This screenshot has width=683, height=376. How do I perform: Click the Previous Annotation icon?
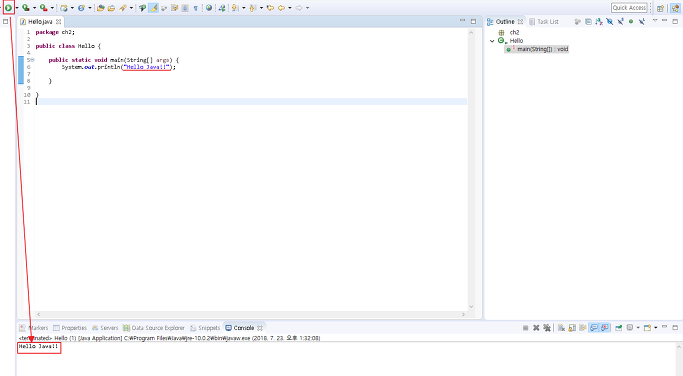[x=253, y=8]
